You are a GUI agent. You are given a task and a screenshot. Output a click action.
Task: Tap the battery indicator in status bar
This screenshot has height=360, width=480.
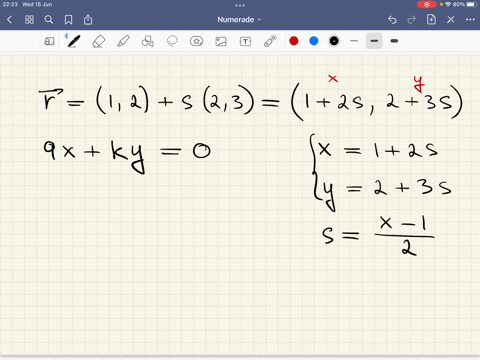(472, 4)
